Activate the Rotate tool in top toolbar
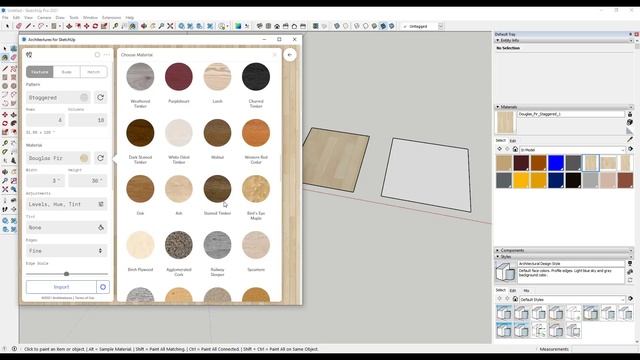Screen dimensions: 640x360 (x=95, y=26)
